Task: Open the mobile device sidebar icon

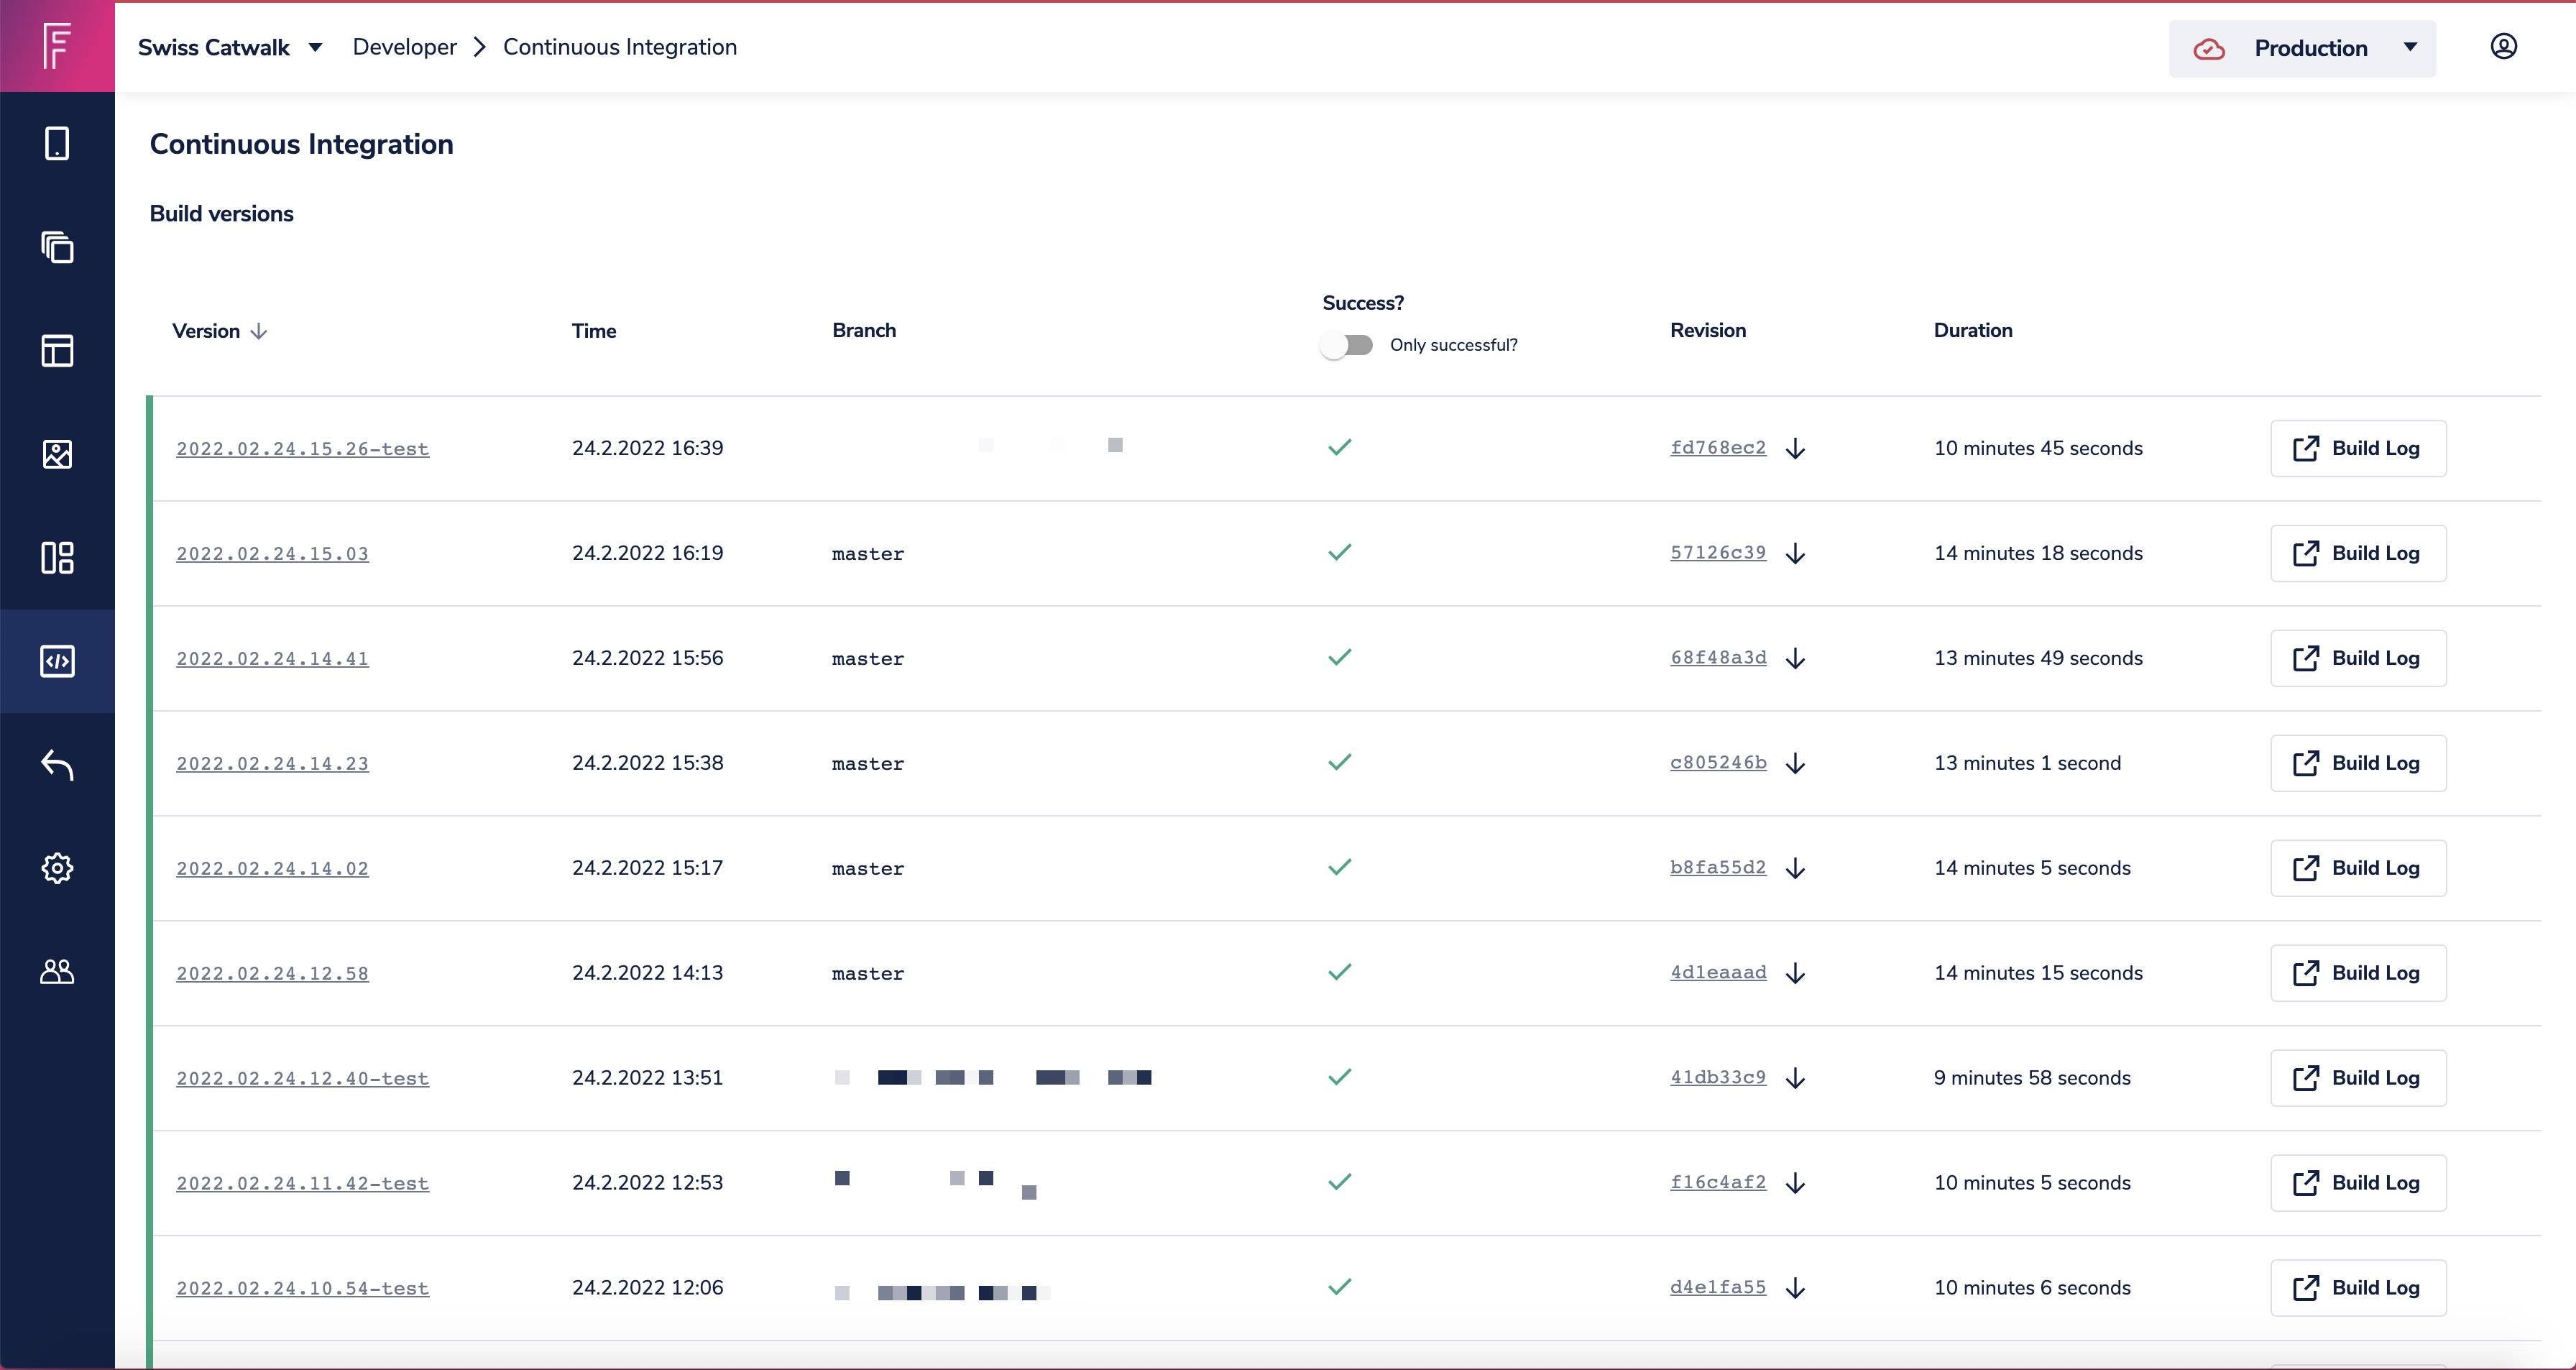Action: pyautogui.click(x=57, y=144)
